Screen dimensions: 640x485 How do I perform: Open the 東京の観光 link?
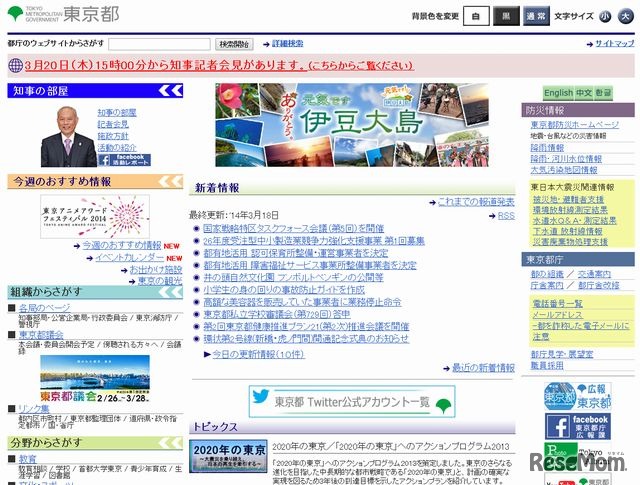[x=160, y=281]
